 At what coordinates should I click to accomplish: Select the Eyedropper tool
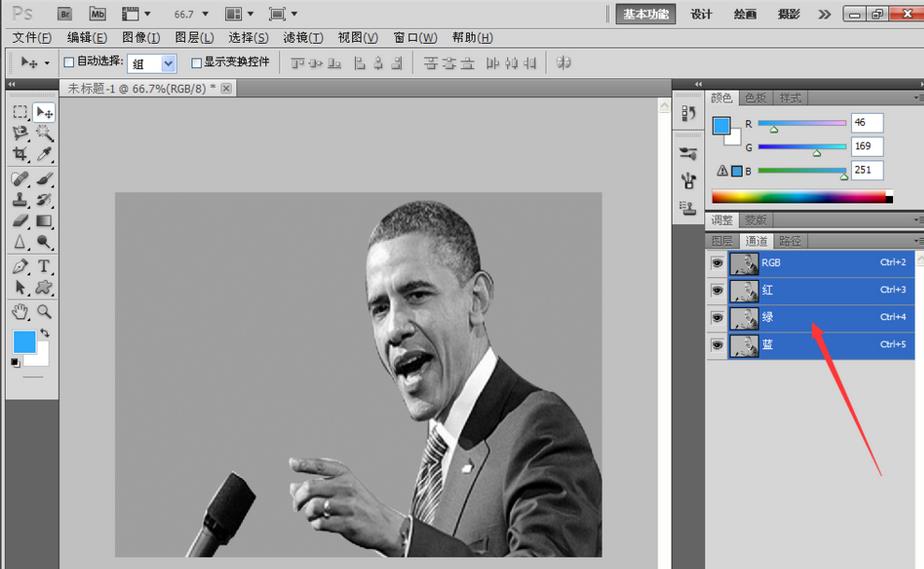44,154
